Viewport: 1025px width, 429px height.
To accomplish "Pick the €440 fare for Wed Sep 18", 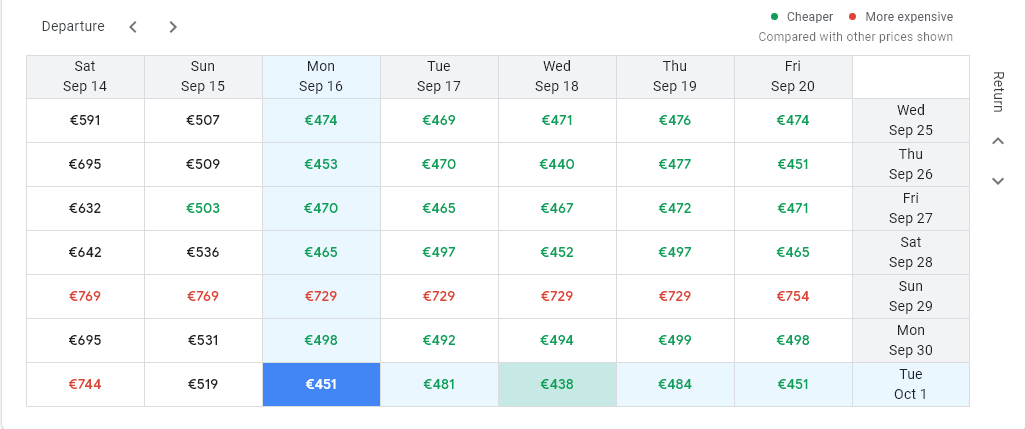I will (557, 164).
